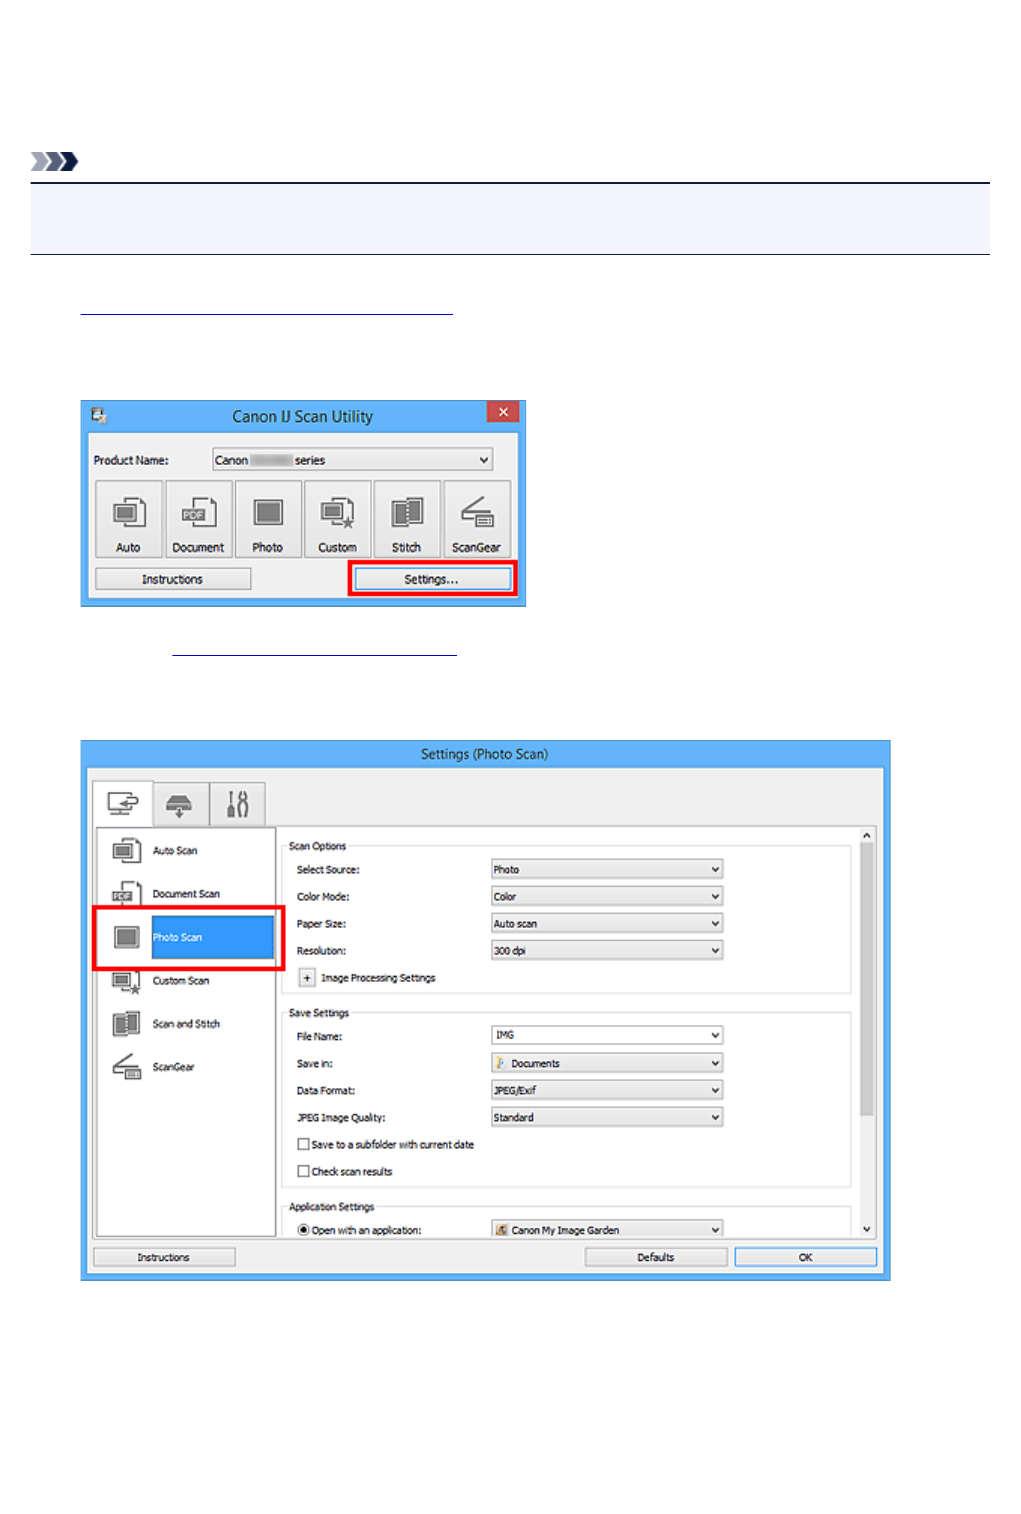Image resolution: width=1021 pixels, height=1514 pixels.
Task: Select the general settings tools tab icon
Action: pyautogui.click(x=237, y=804)
